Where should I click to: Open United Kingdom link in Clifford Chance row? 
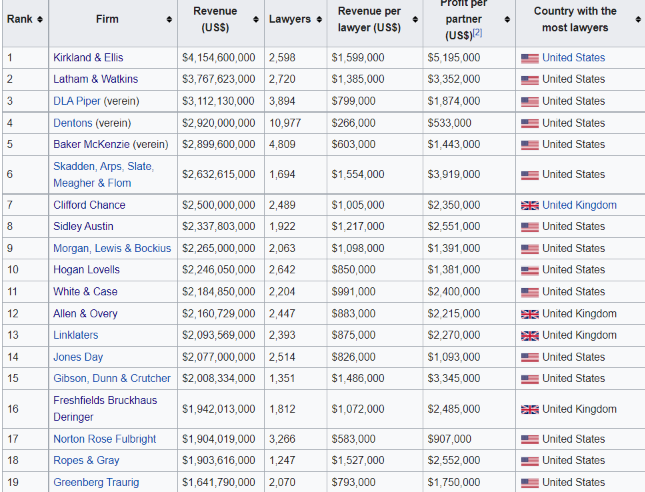[579, 205]
